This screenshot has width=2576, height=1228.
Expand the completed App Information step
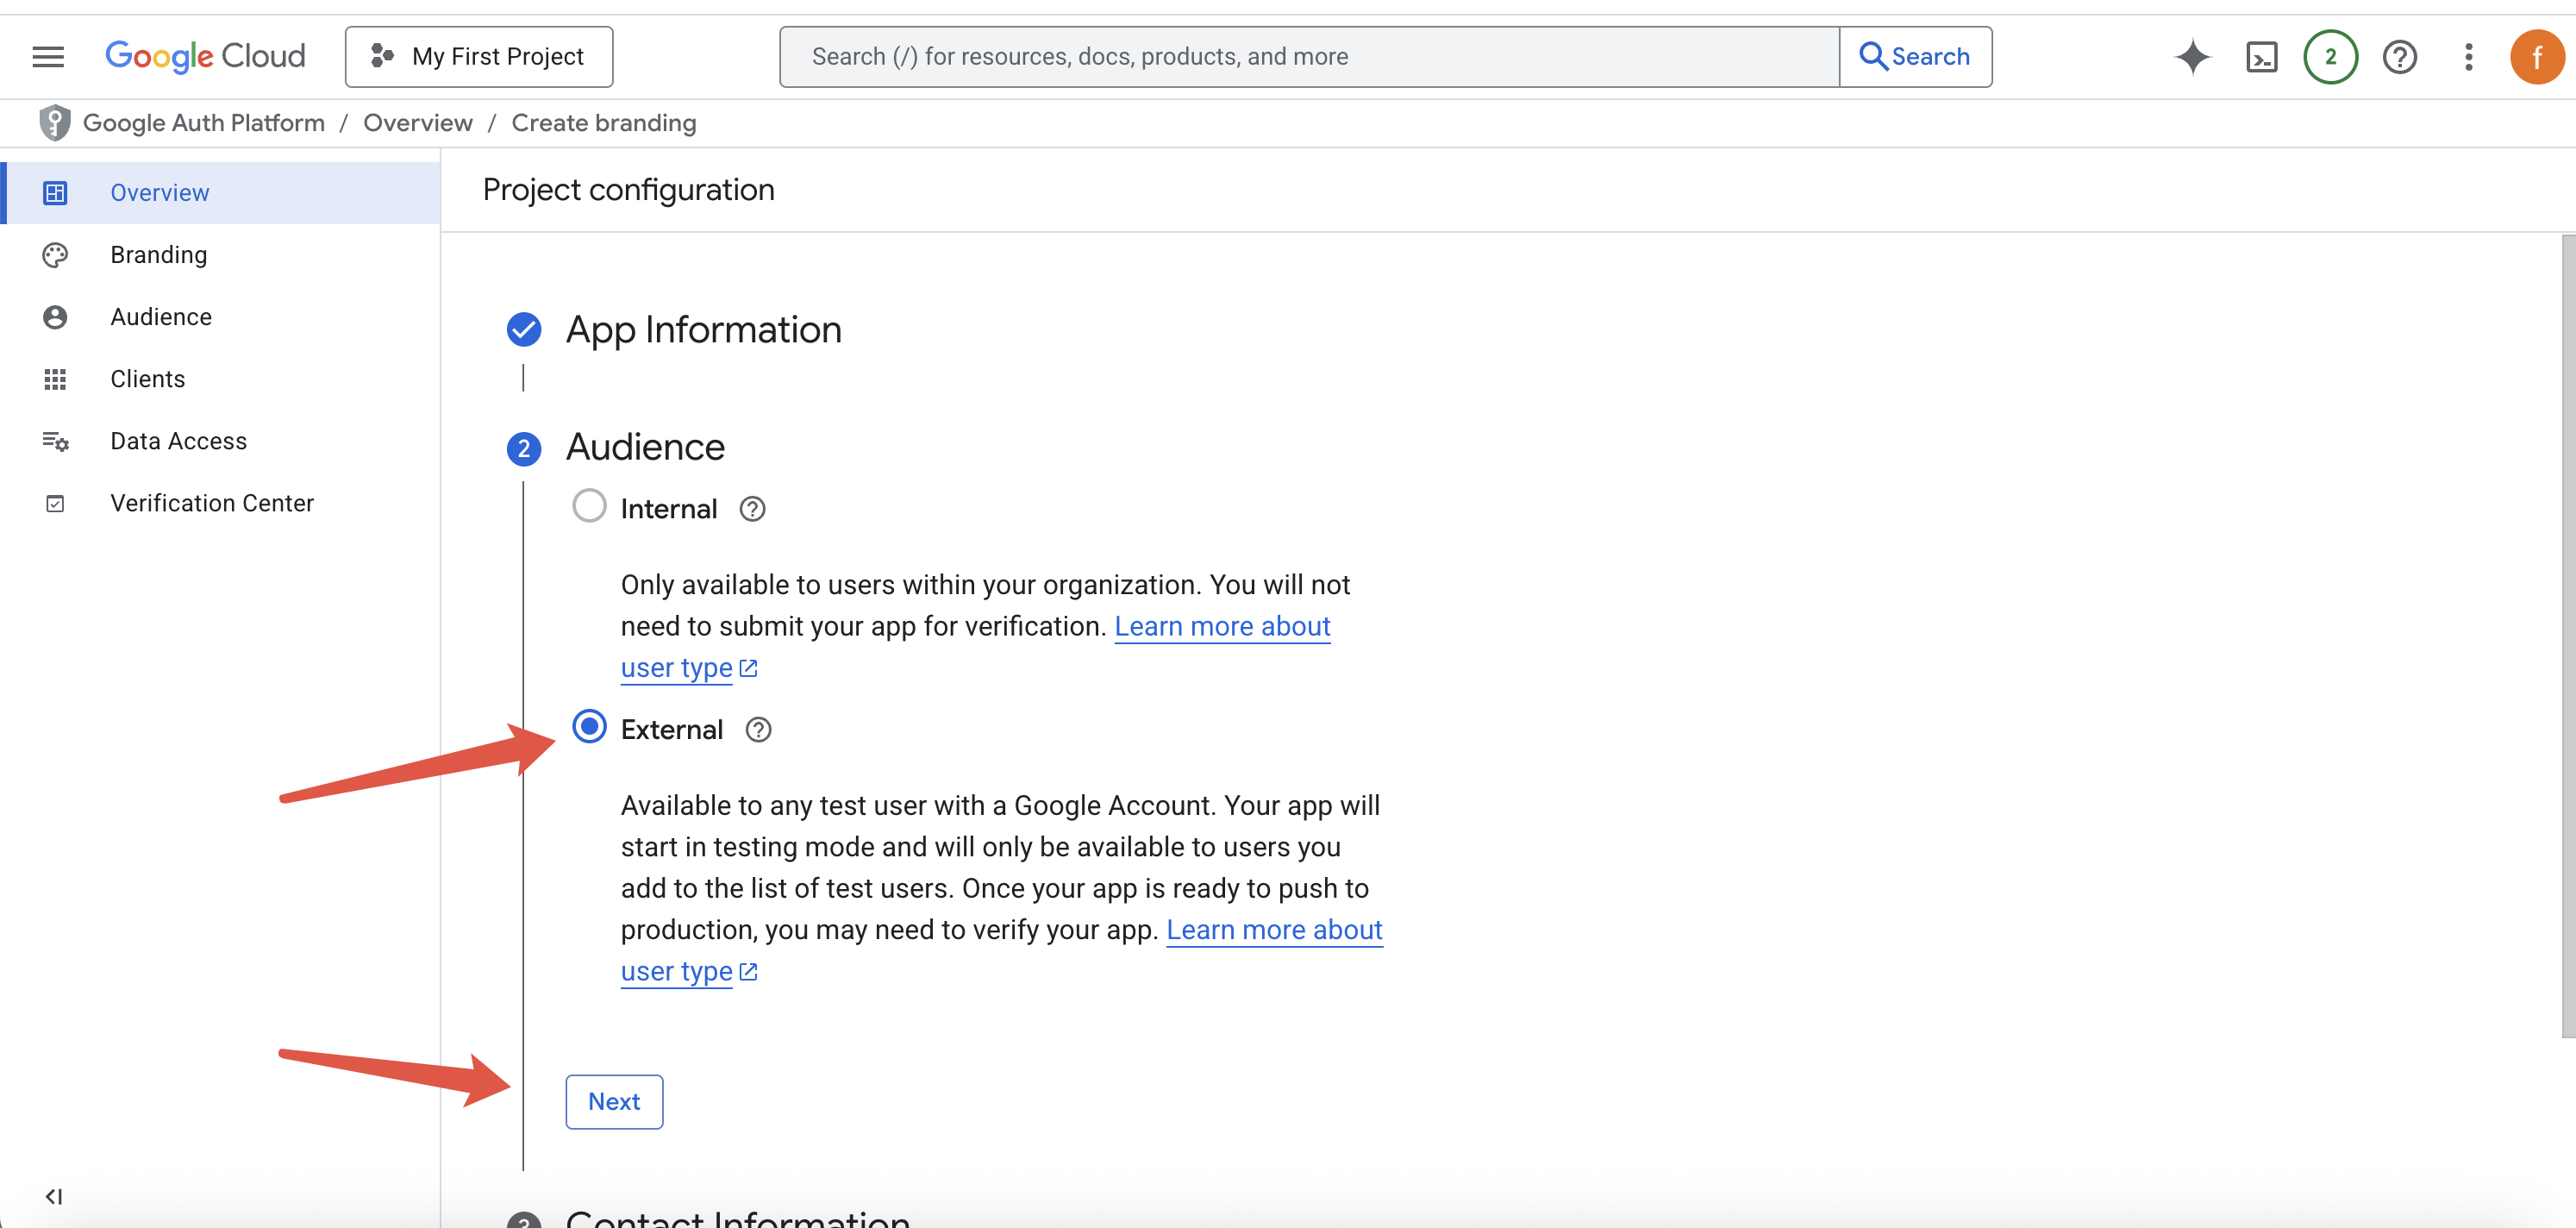703,330
